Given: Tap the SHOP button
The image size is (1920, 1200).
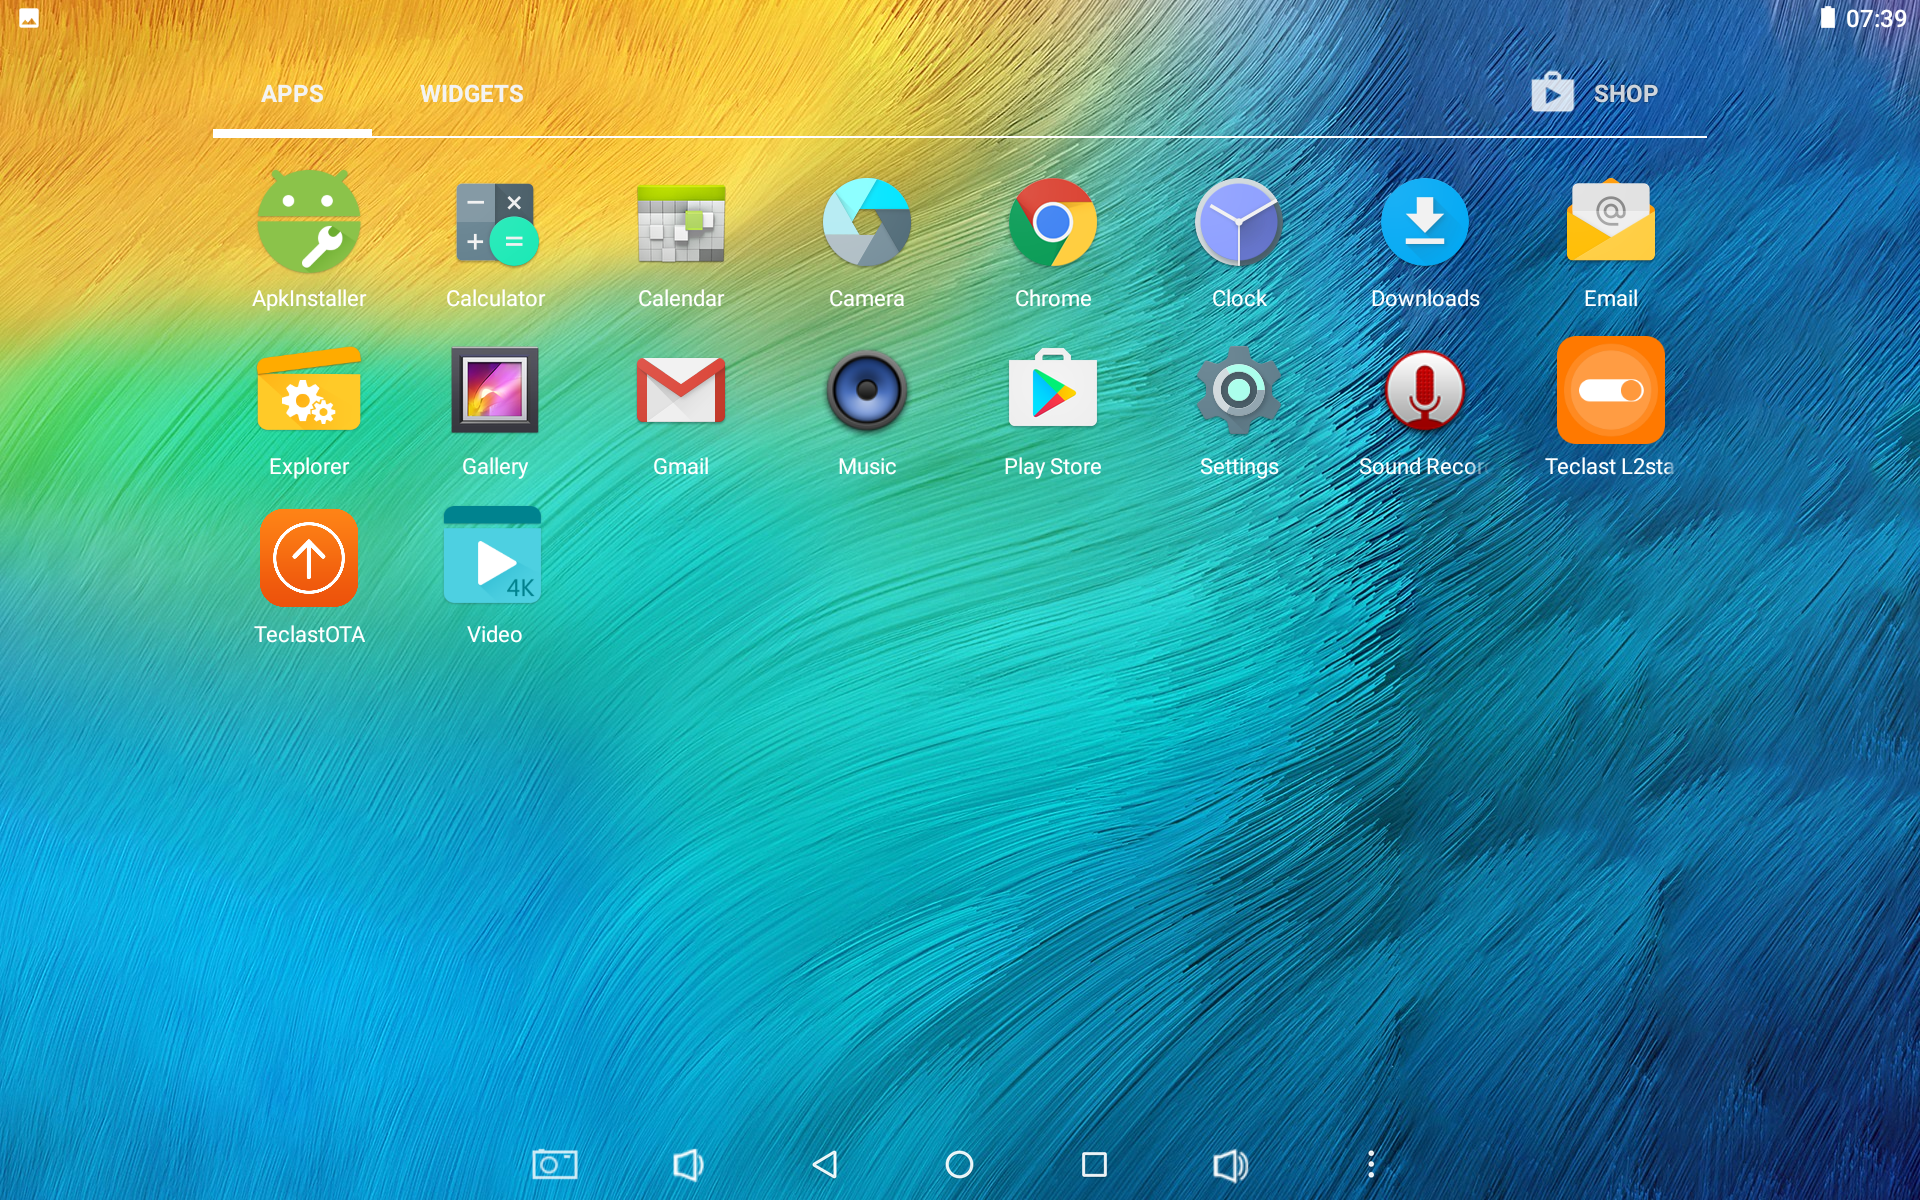Looking at the screenshot, I should 1595,94.
